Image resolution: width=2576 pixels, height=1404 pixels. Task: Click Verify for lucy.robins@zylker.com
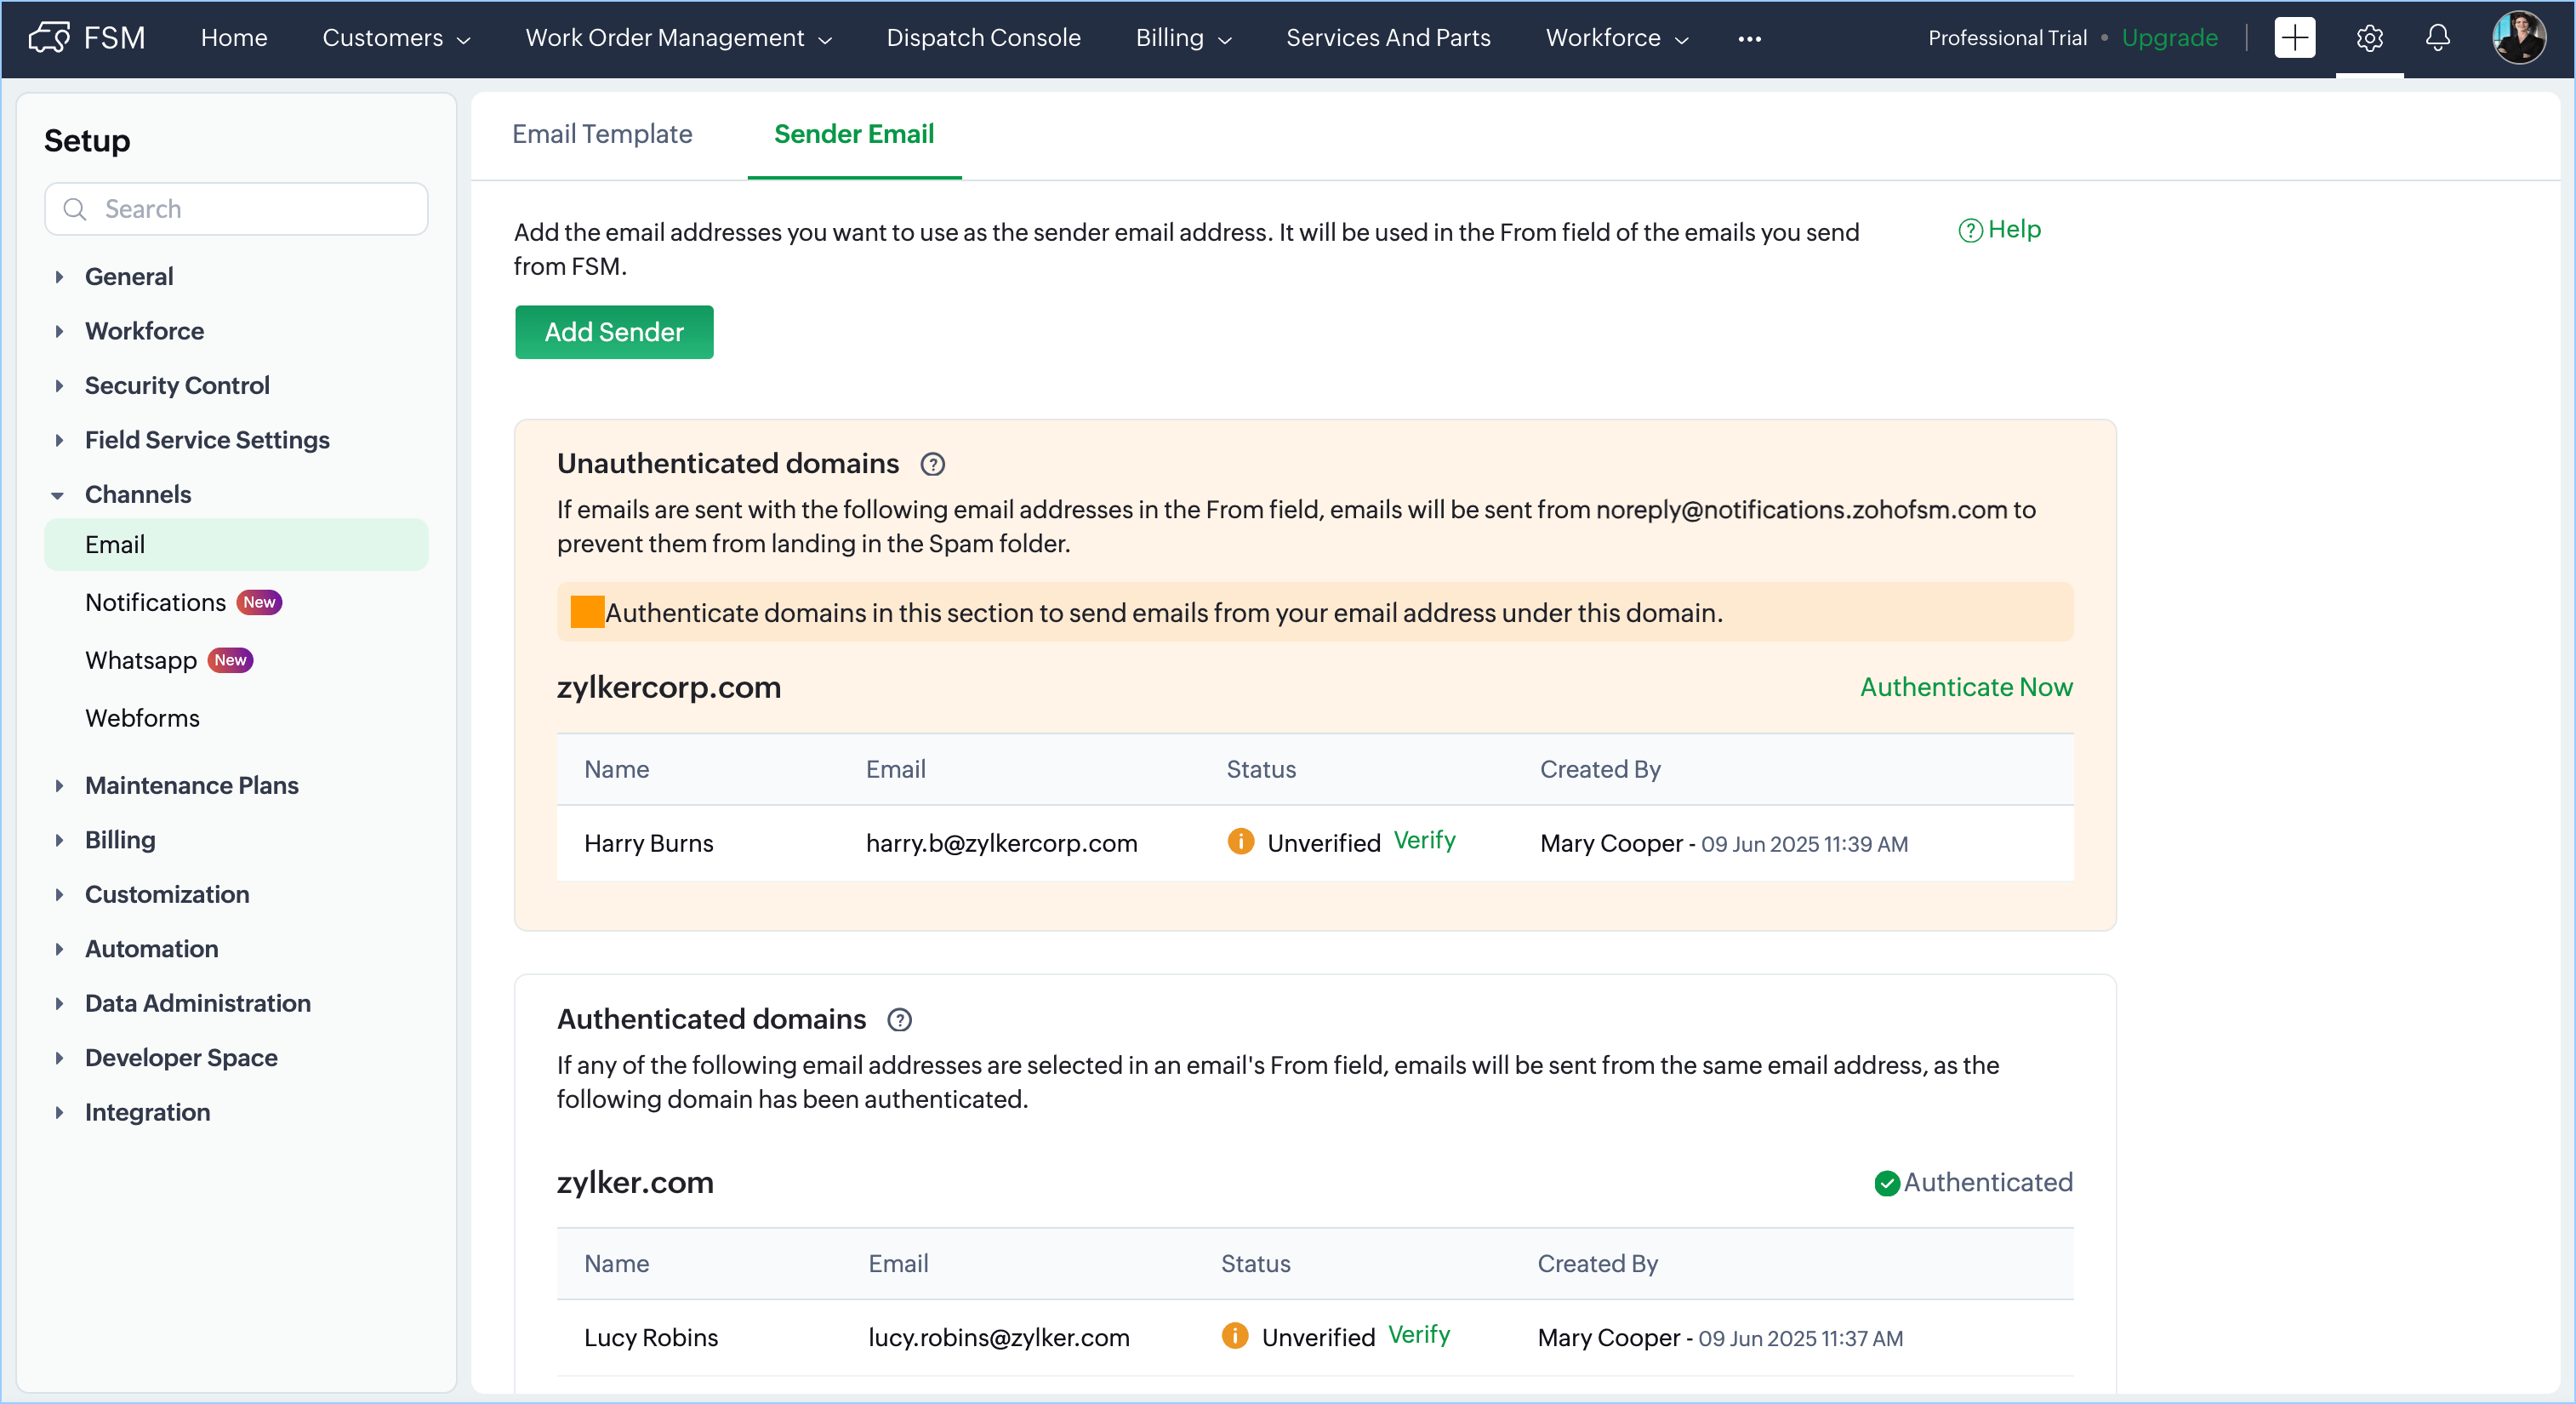tap(1418, 1335)
